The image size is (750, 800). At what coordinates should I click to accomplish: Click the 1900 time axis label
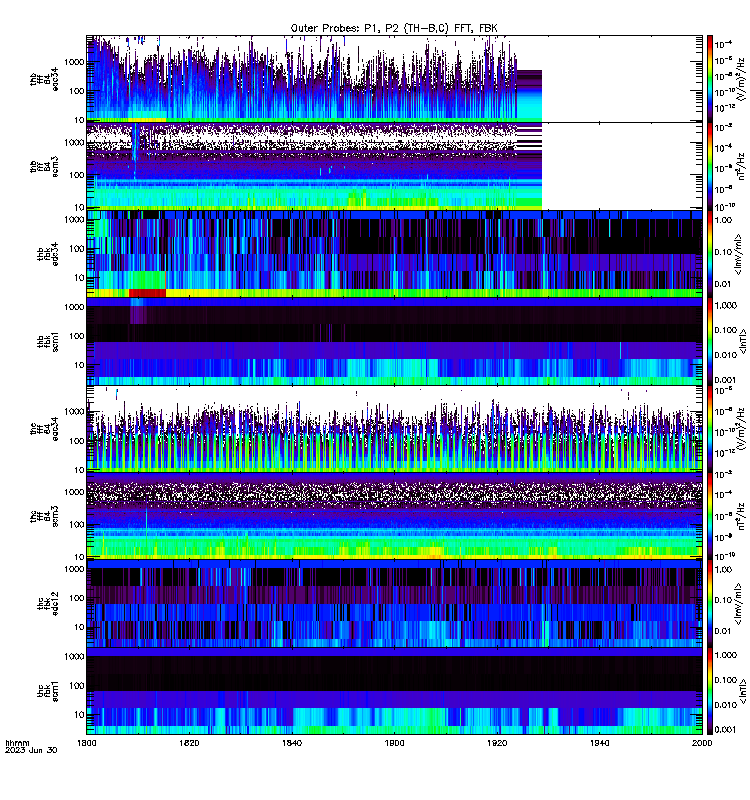(394, 743)
